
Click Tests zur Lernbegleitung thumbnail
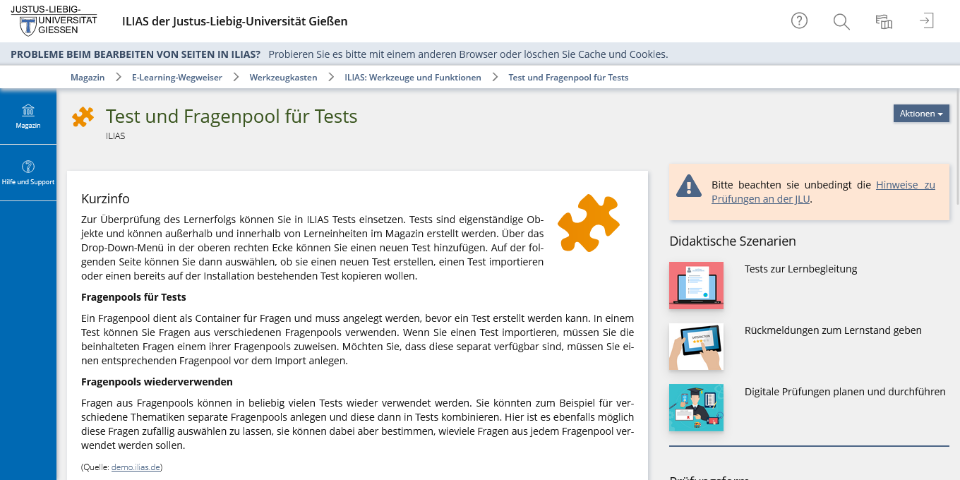696,285
